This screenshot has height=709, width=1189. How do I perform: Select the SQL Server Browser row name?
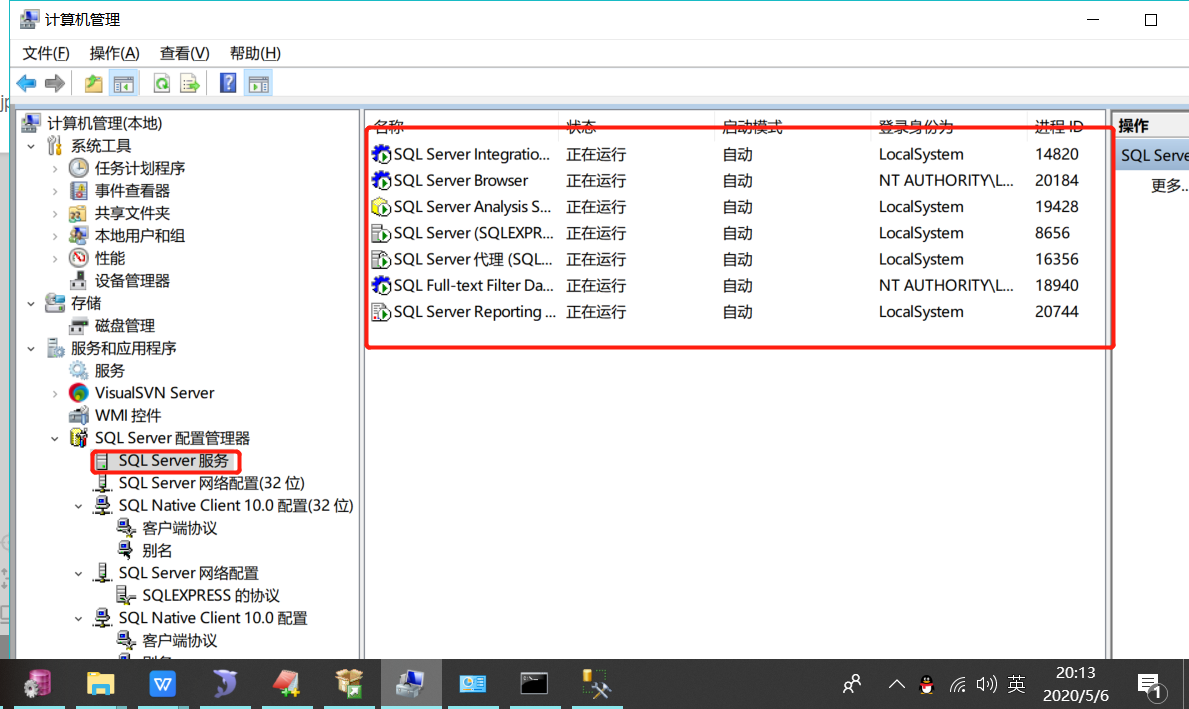tap(460, 180)
